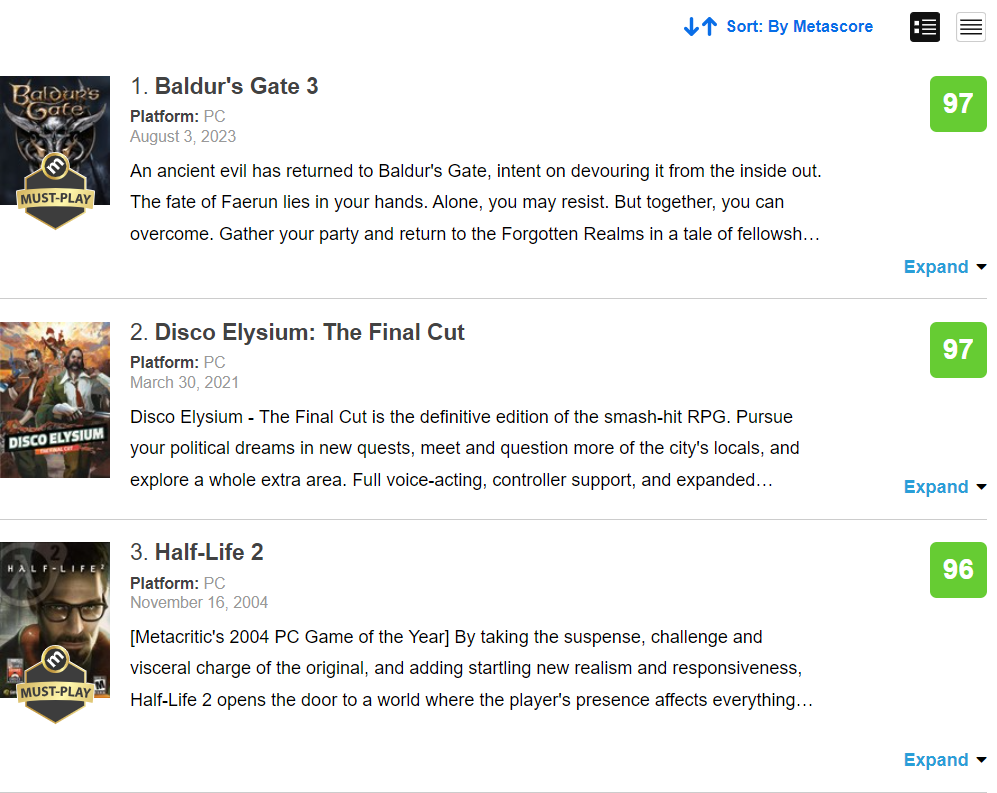Click Half-Life 2 metascore 96 box
The image size is (997, 793).
pyautogui.click(x=957, y=570)
